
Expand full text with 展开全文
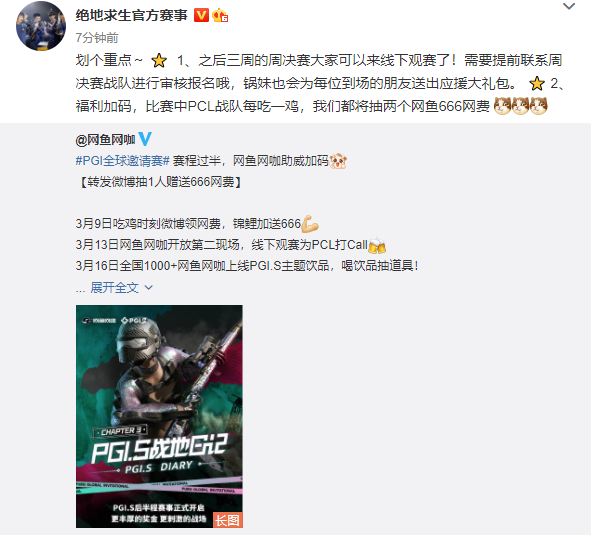click(x=114, y=288)
